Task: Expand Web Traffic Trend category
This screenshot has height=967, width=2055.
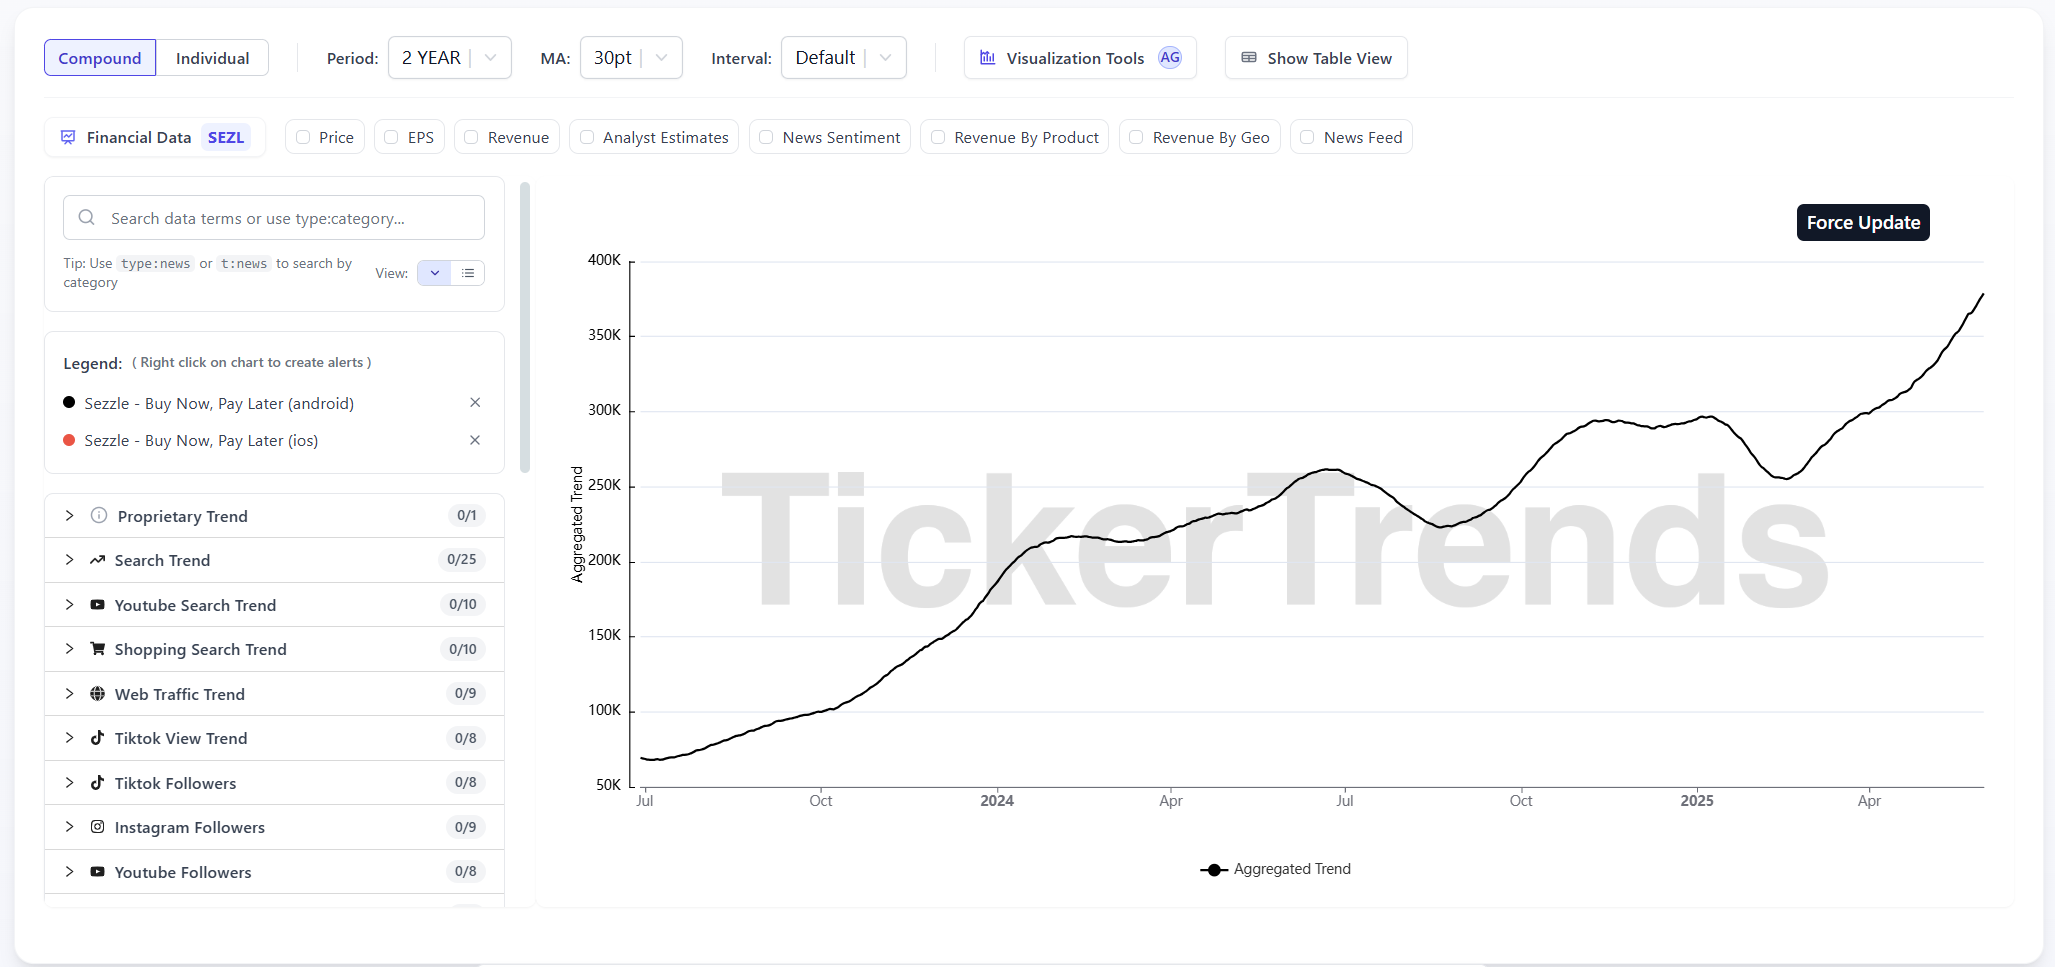Action: [69, 693]
